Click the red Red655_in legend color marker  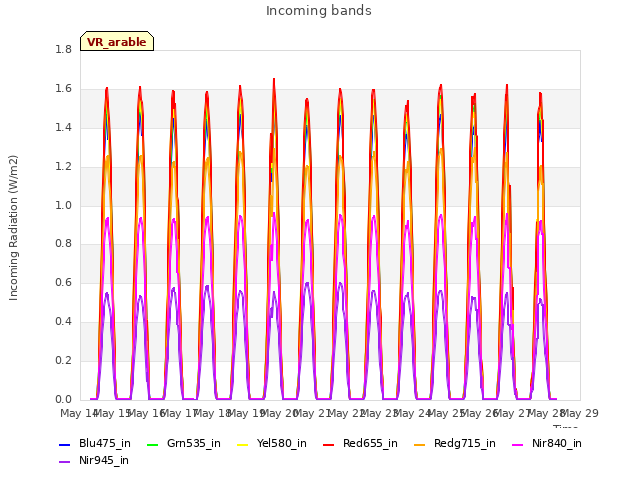coord(329,444)
